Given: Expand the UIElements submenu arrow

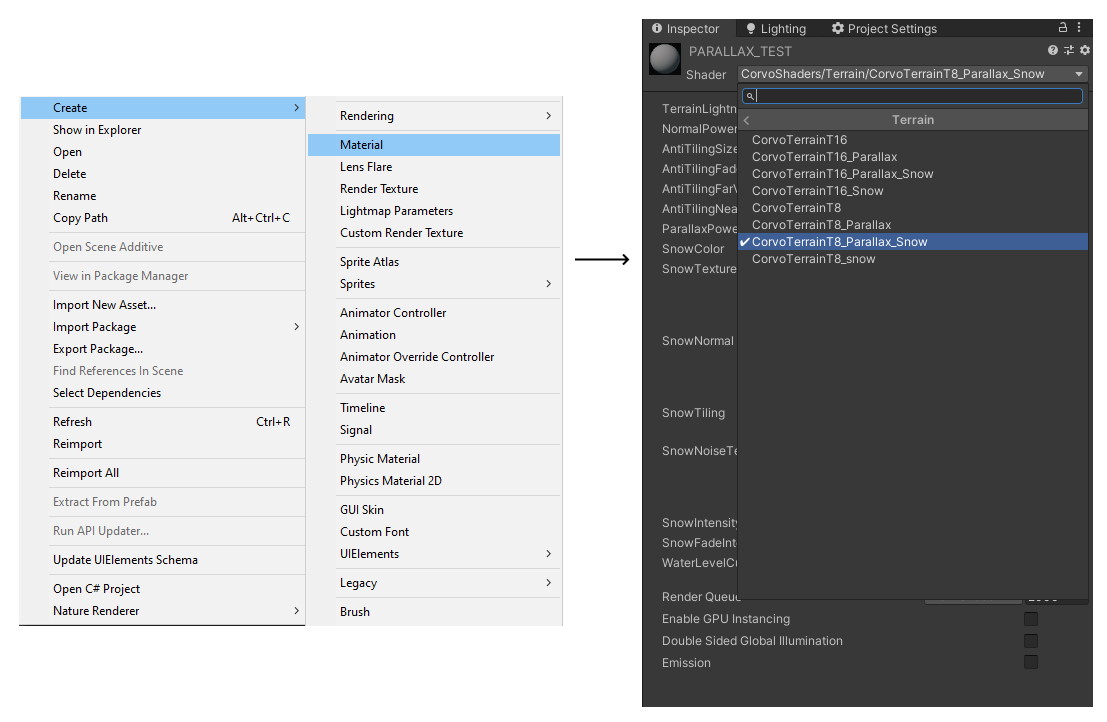Looking at the screenshot, I should [549, 554].
